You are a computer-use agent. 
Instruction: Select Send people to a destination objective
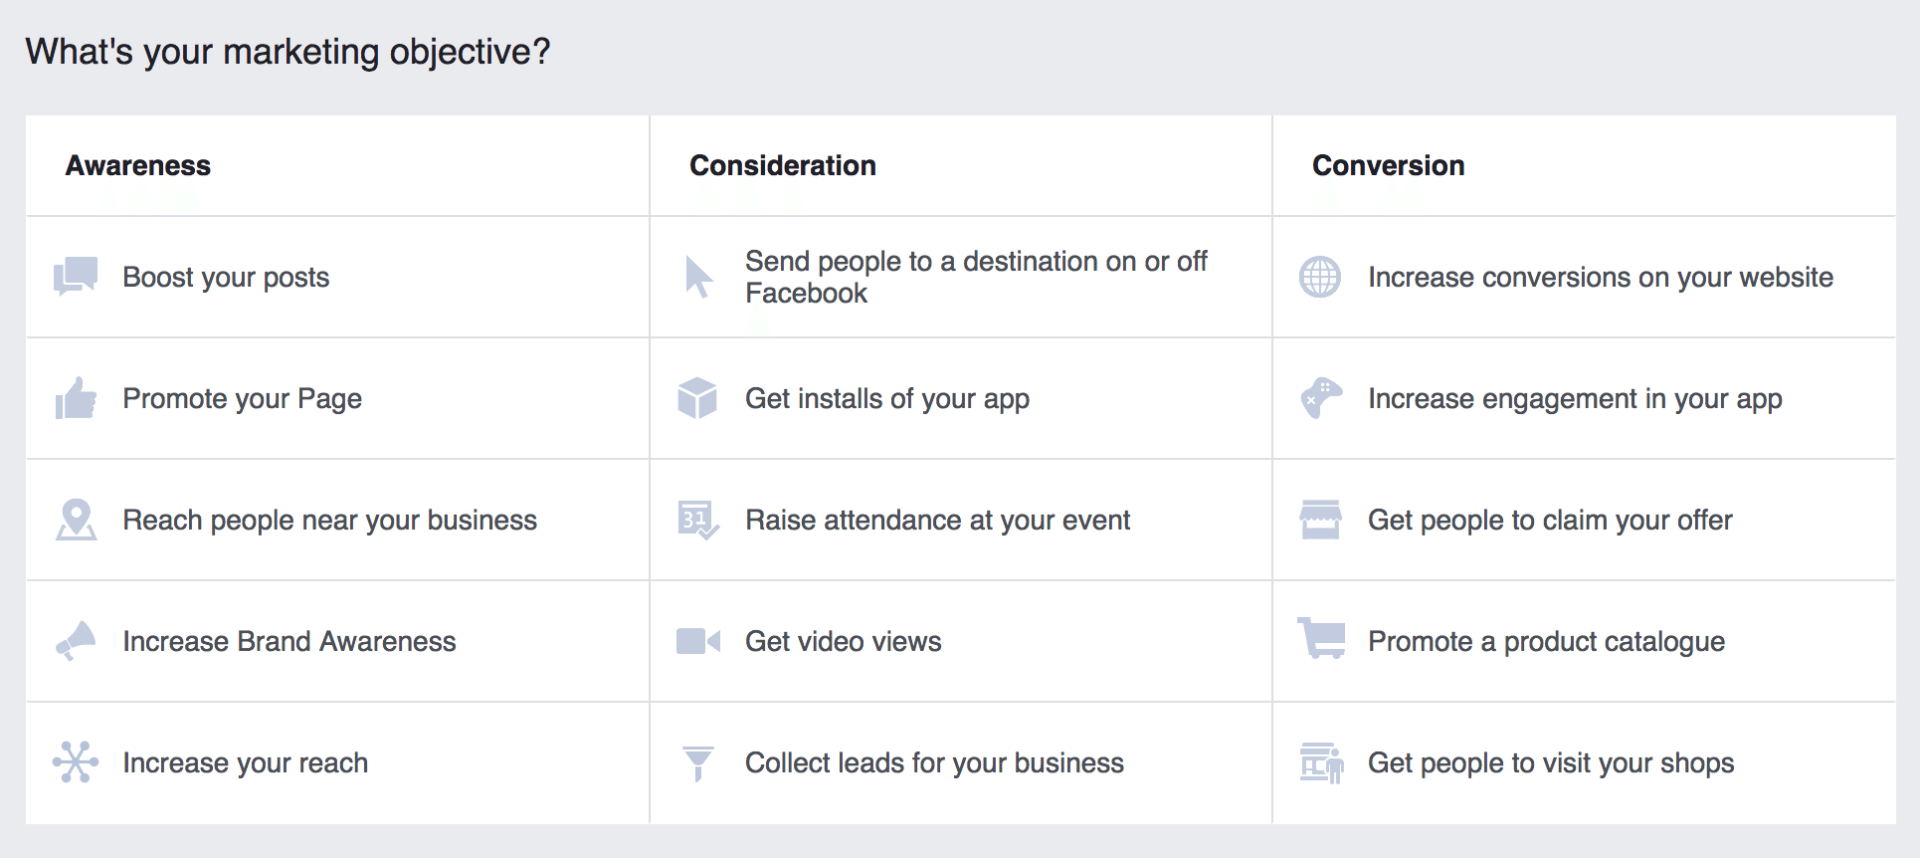tap(975, 277)
